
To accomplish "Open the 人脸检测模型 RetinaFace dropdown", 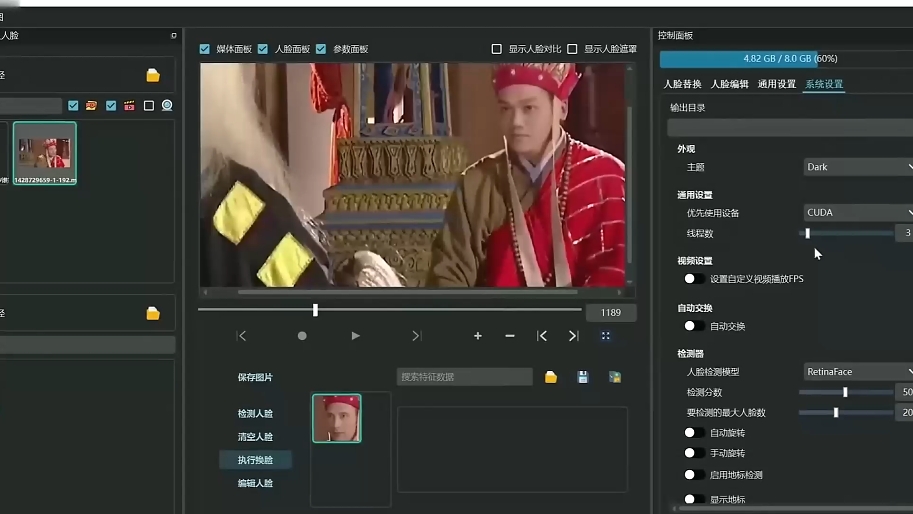I will point(858,371).
